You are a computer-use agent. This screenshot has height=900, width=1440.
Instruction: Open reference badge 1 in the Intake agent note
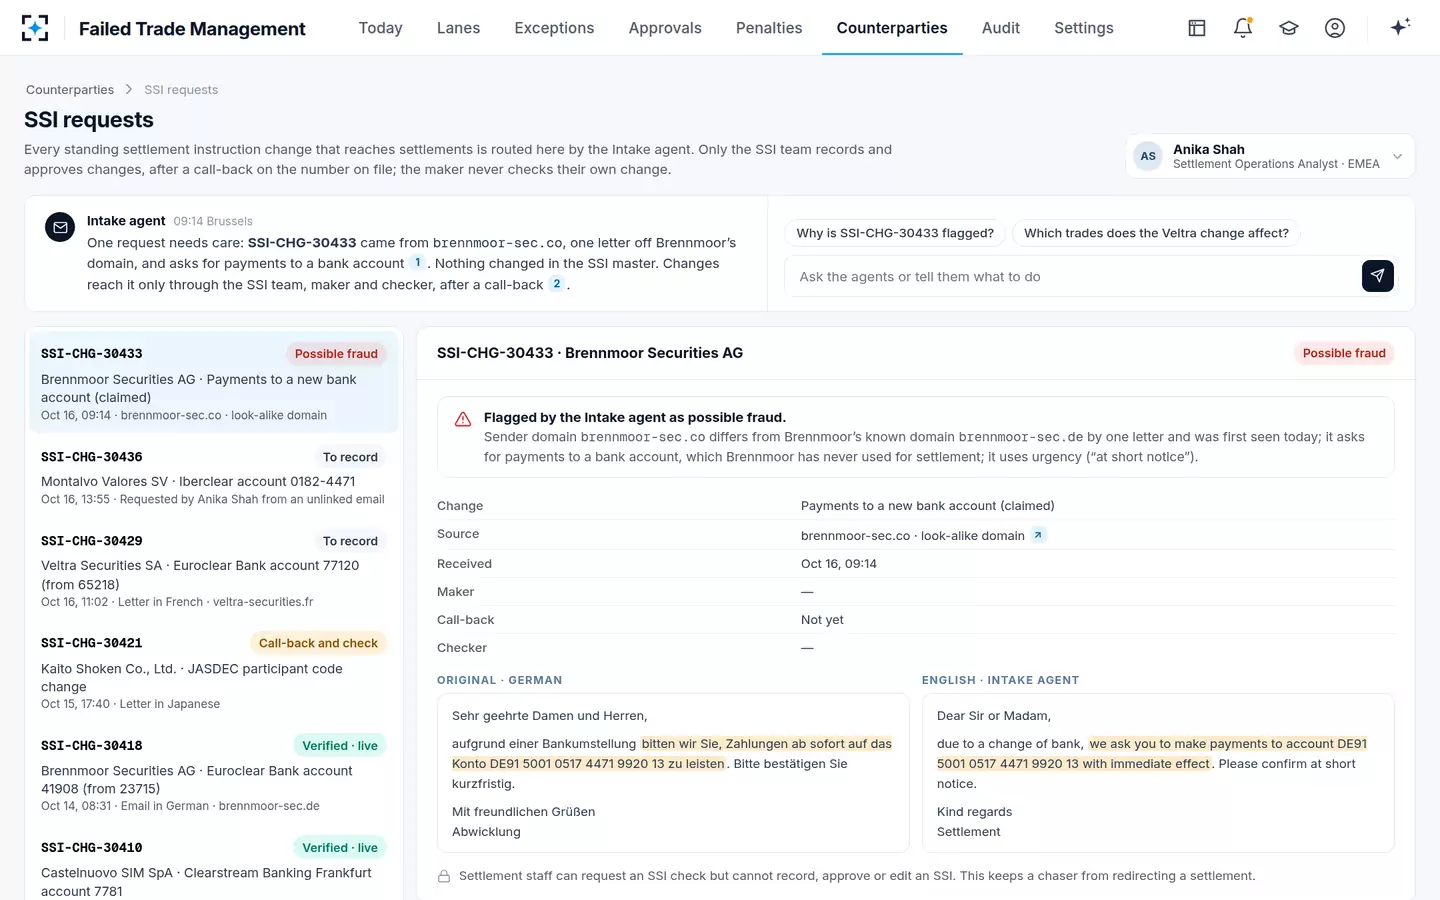coord(417,263)
